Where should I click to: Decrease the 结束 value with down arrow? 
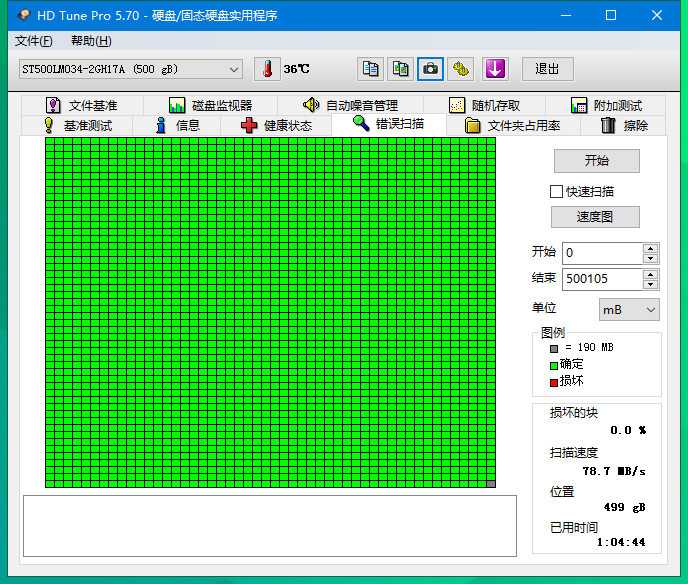(x=651, y=284)
